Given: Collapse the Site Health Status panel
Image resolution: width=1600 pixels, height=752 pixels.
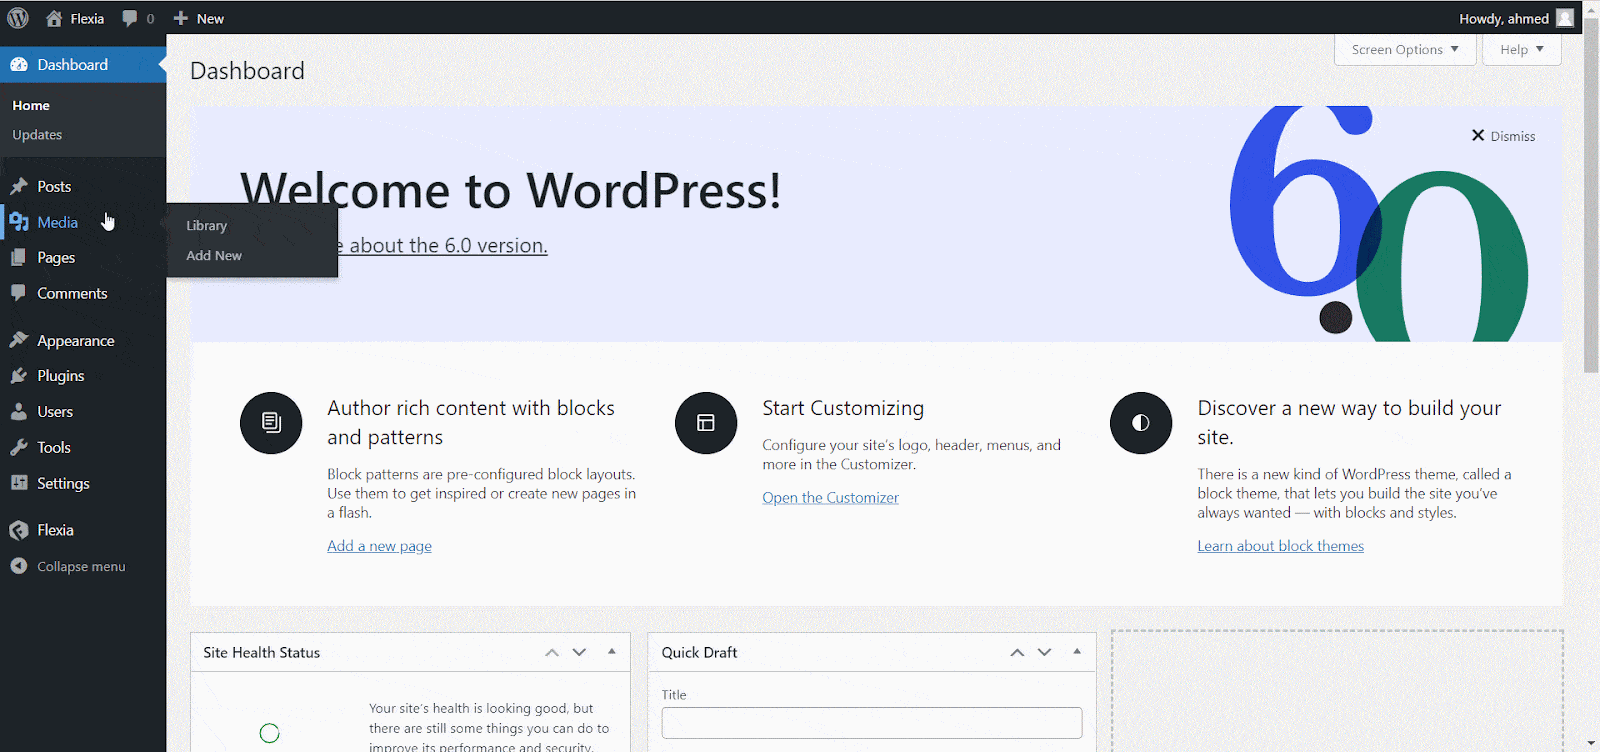Looking at the screenshot, I should pos(612,652).
